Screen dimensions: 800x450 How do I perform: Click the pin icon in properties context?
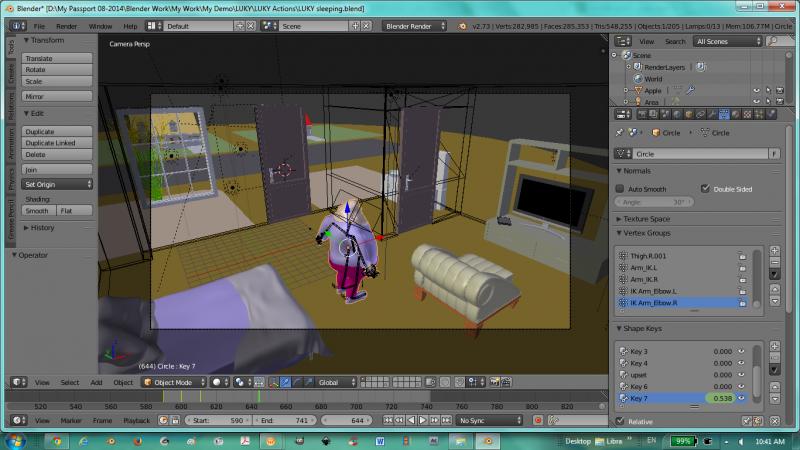tap(619, 133)
